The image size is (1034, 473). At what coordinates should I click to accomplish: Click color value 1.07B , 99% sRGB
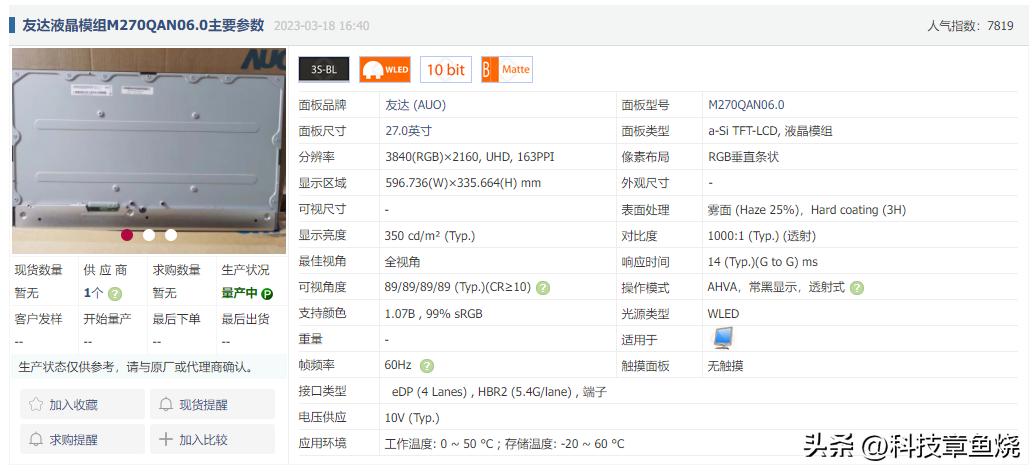pyautogui.click(x=434, y=314)
